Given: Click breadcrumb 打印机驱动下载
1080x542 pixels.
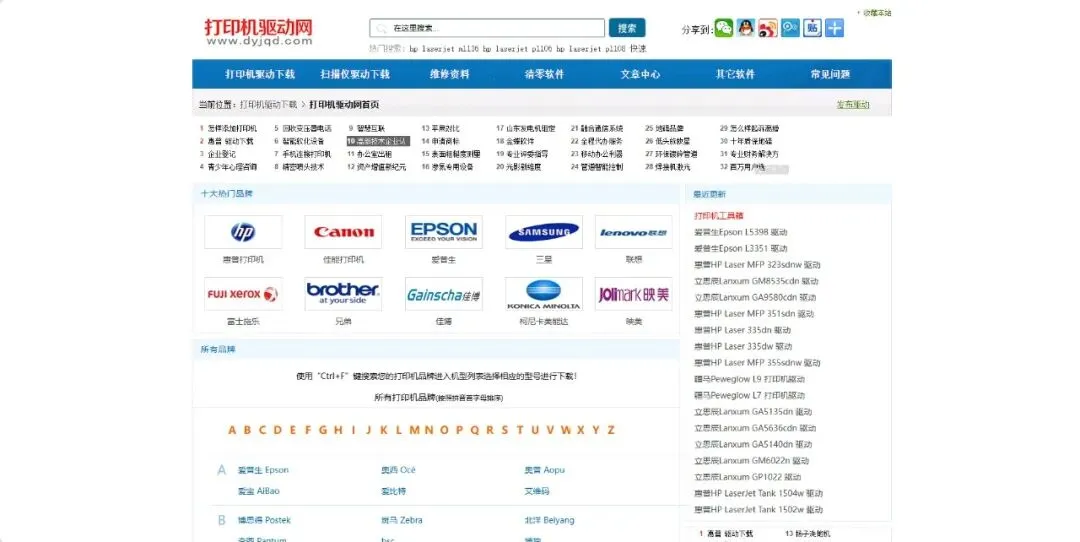Looking at the screenshot, I should pyautogui.click(x=269, y=105).
